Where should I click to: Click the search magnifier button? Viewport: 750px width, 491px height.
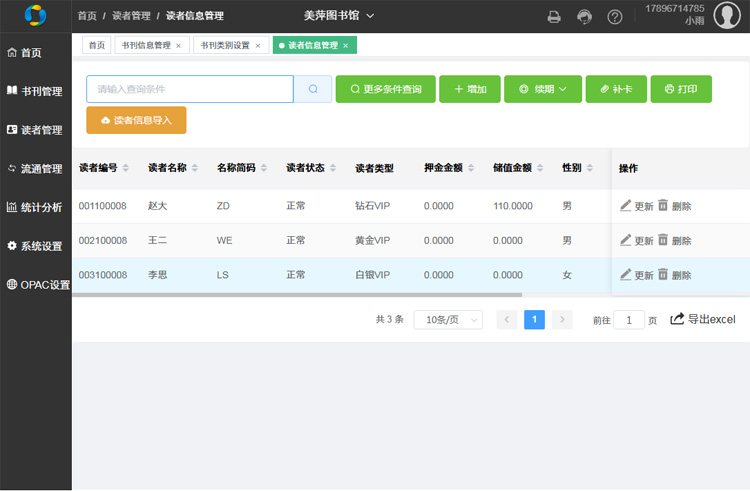coord(313,89)
